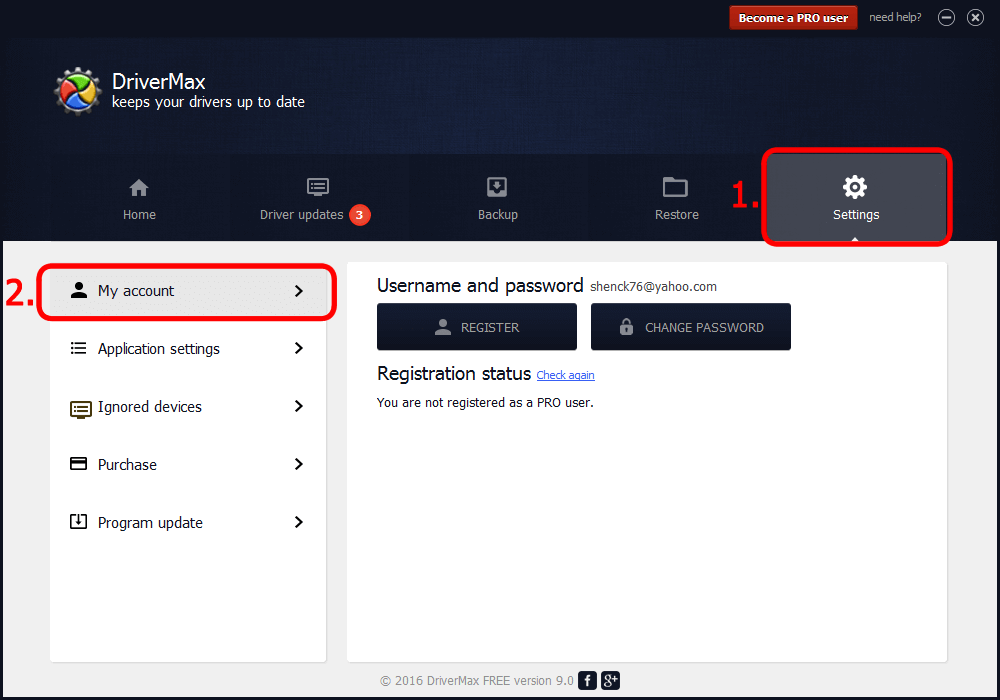Screen dimensions: 1000x700
Task: Open the Settings tab label
Action: 856,215
